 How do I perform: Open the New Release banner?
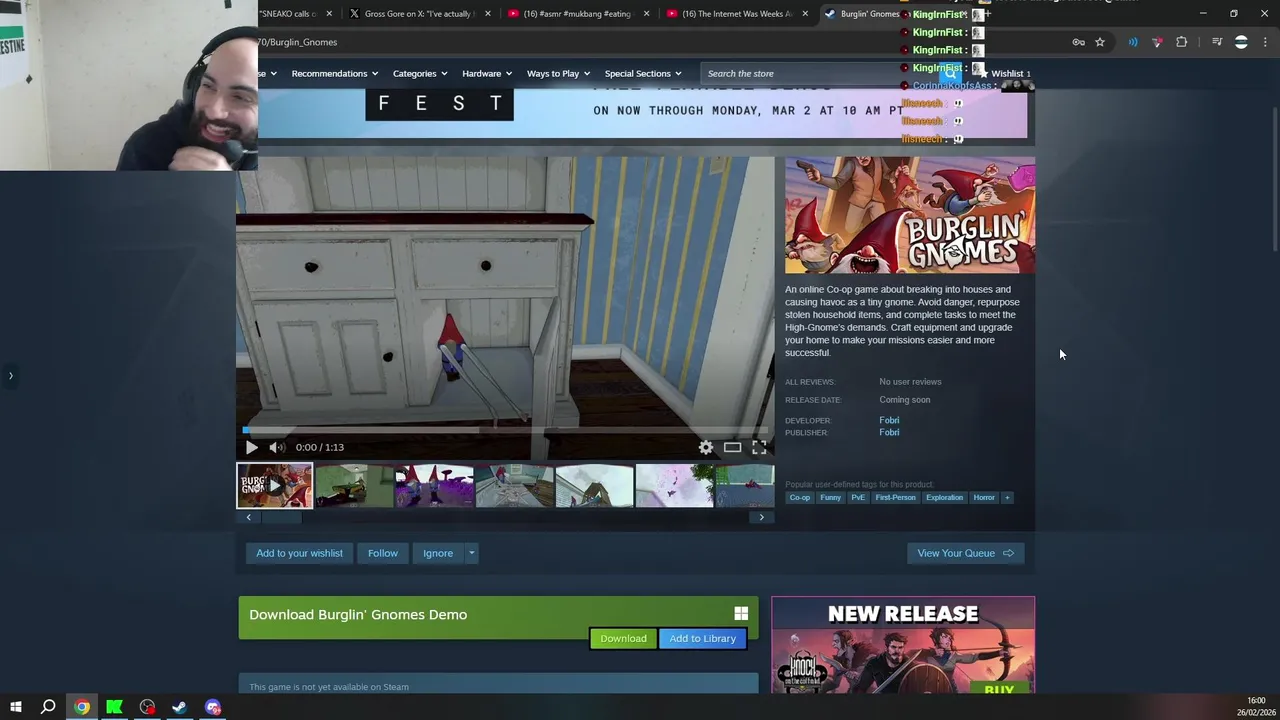click(x=903, y=645)
